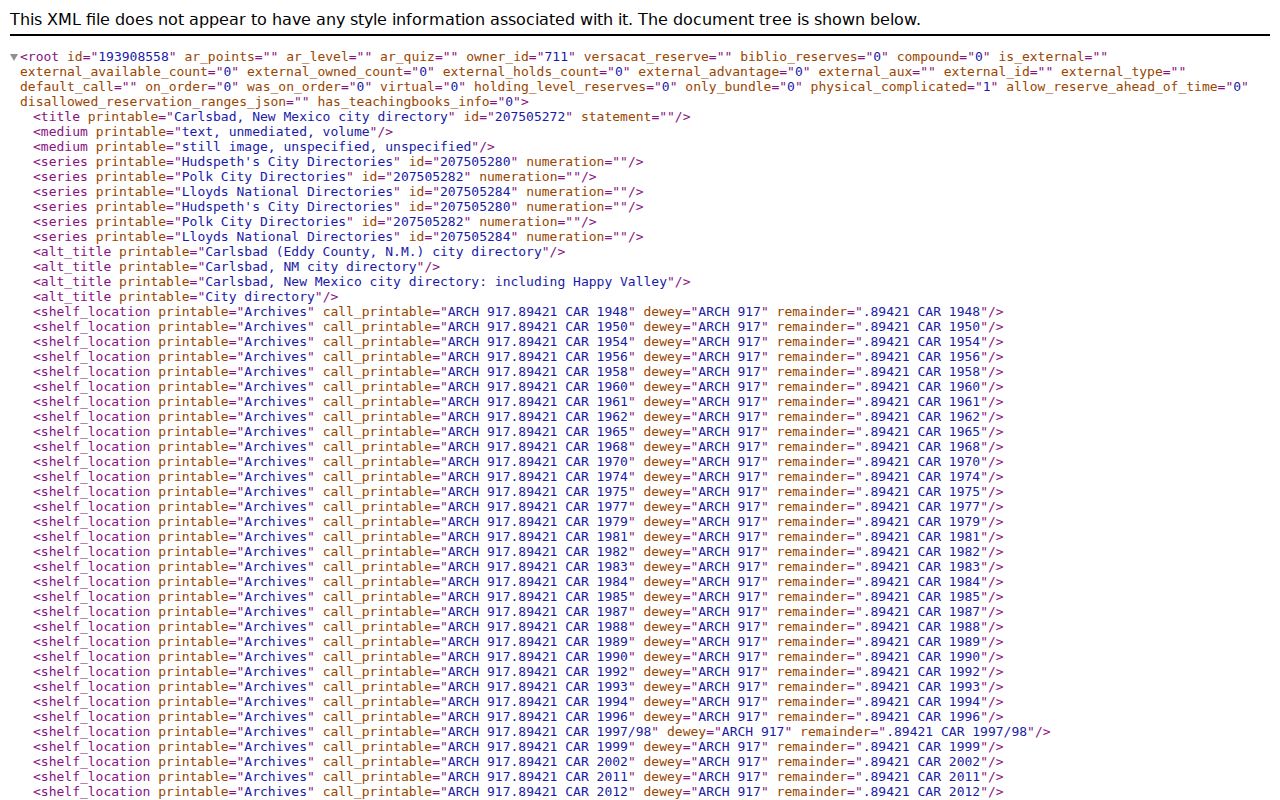Select shelf_location row for CAR 1965
The image size is (1280, 800).
click(x=518, y=432)
